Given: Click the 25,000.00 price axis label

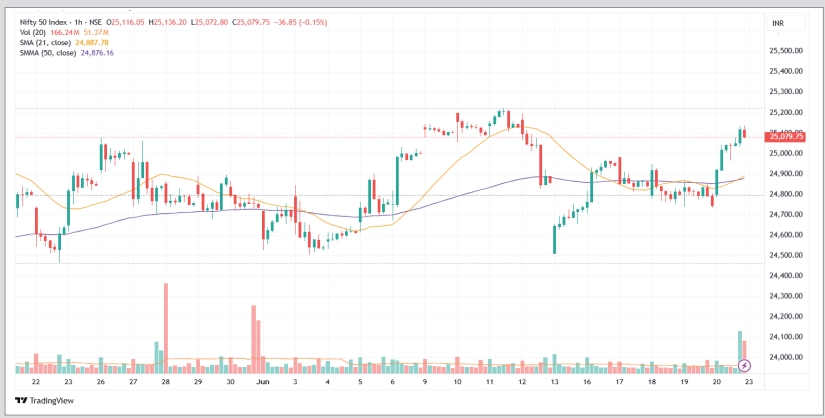Looking at the screenshot, I should 786,153.
